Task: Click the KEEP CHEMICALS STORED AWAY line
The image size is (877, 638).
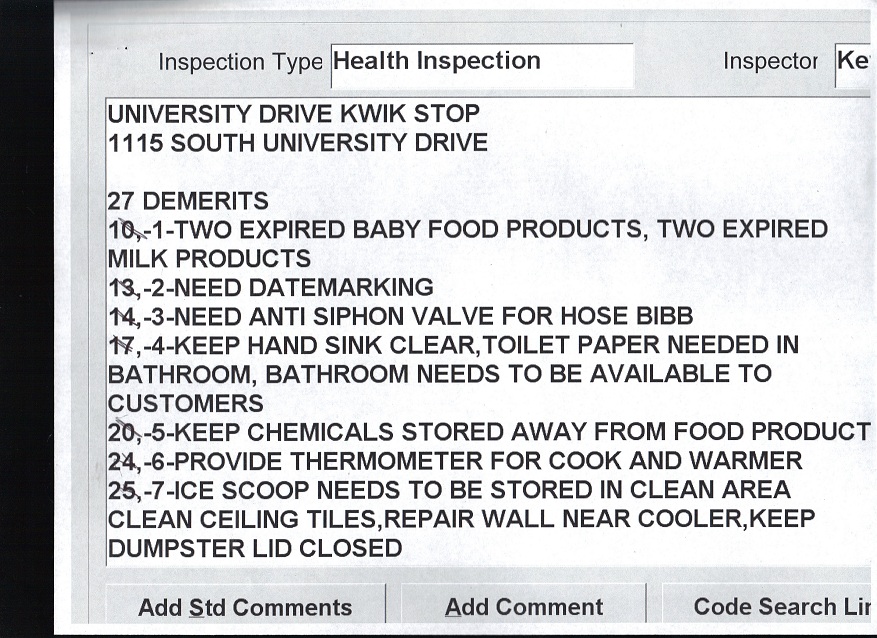Action: (488, 432)
